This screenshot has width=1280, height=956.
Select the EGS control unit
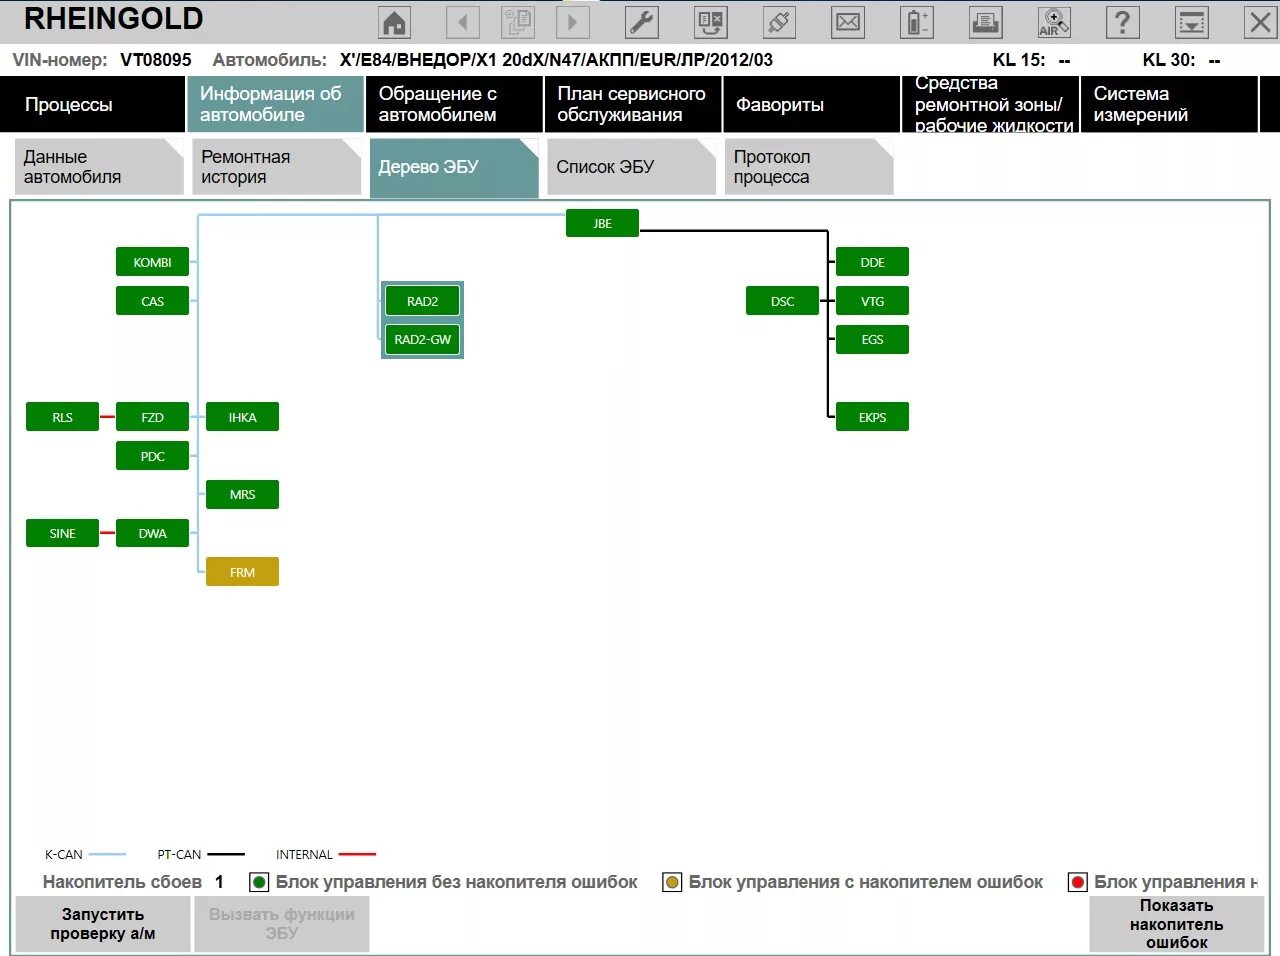coord(872,339)
